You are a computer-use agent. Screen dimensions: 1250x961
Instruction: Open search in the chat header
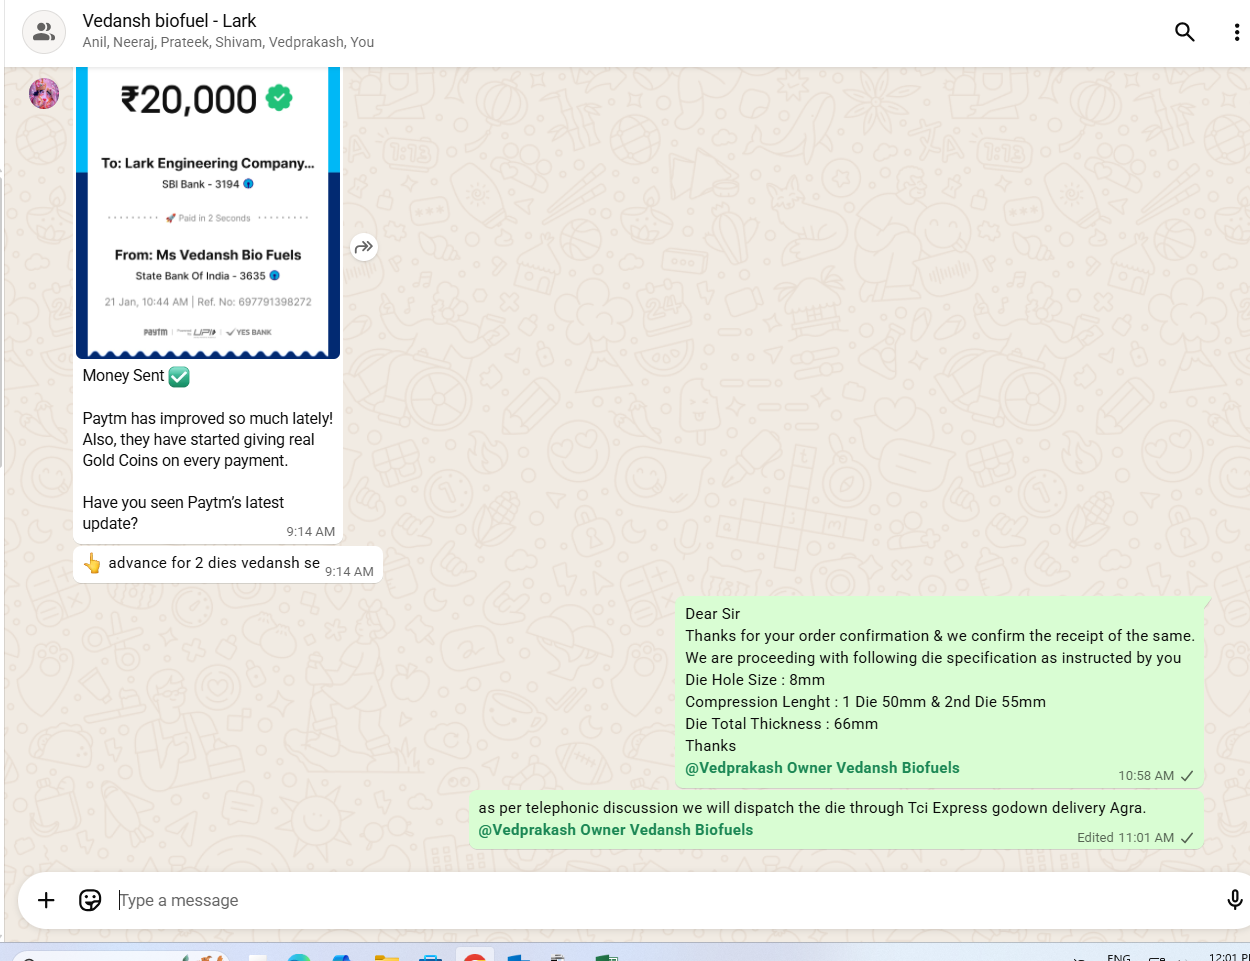[1184, 32]
